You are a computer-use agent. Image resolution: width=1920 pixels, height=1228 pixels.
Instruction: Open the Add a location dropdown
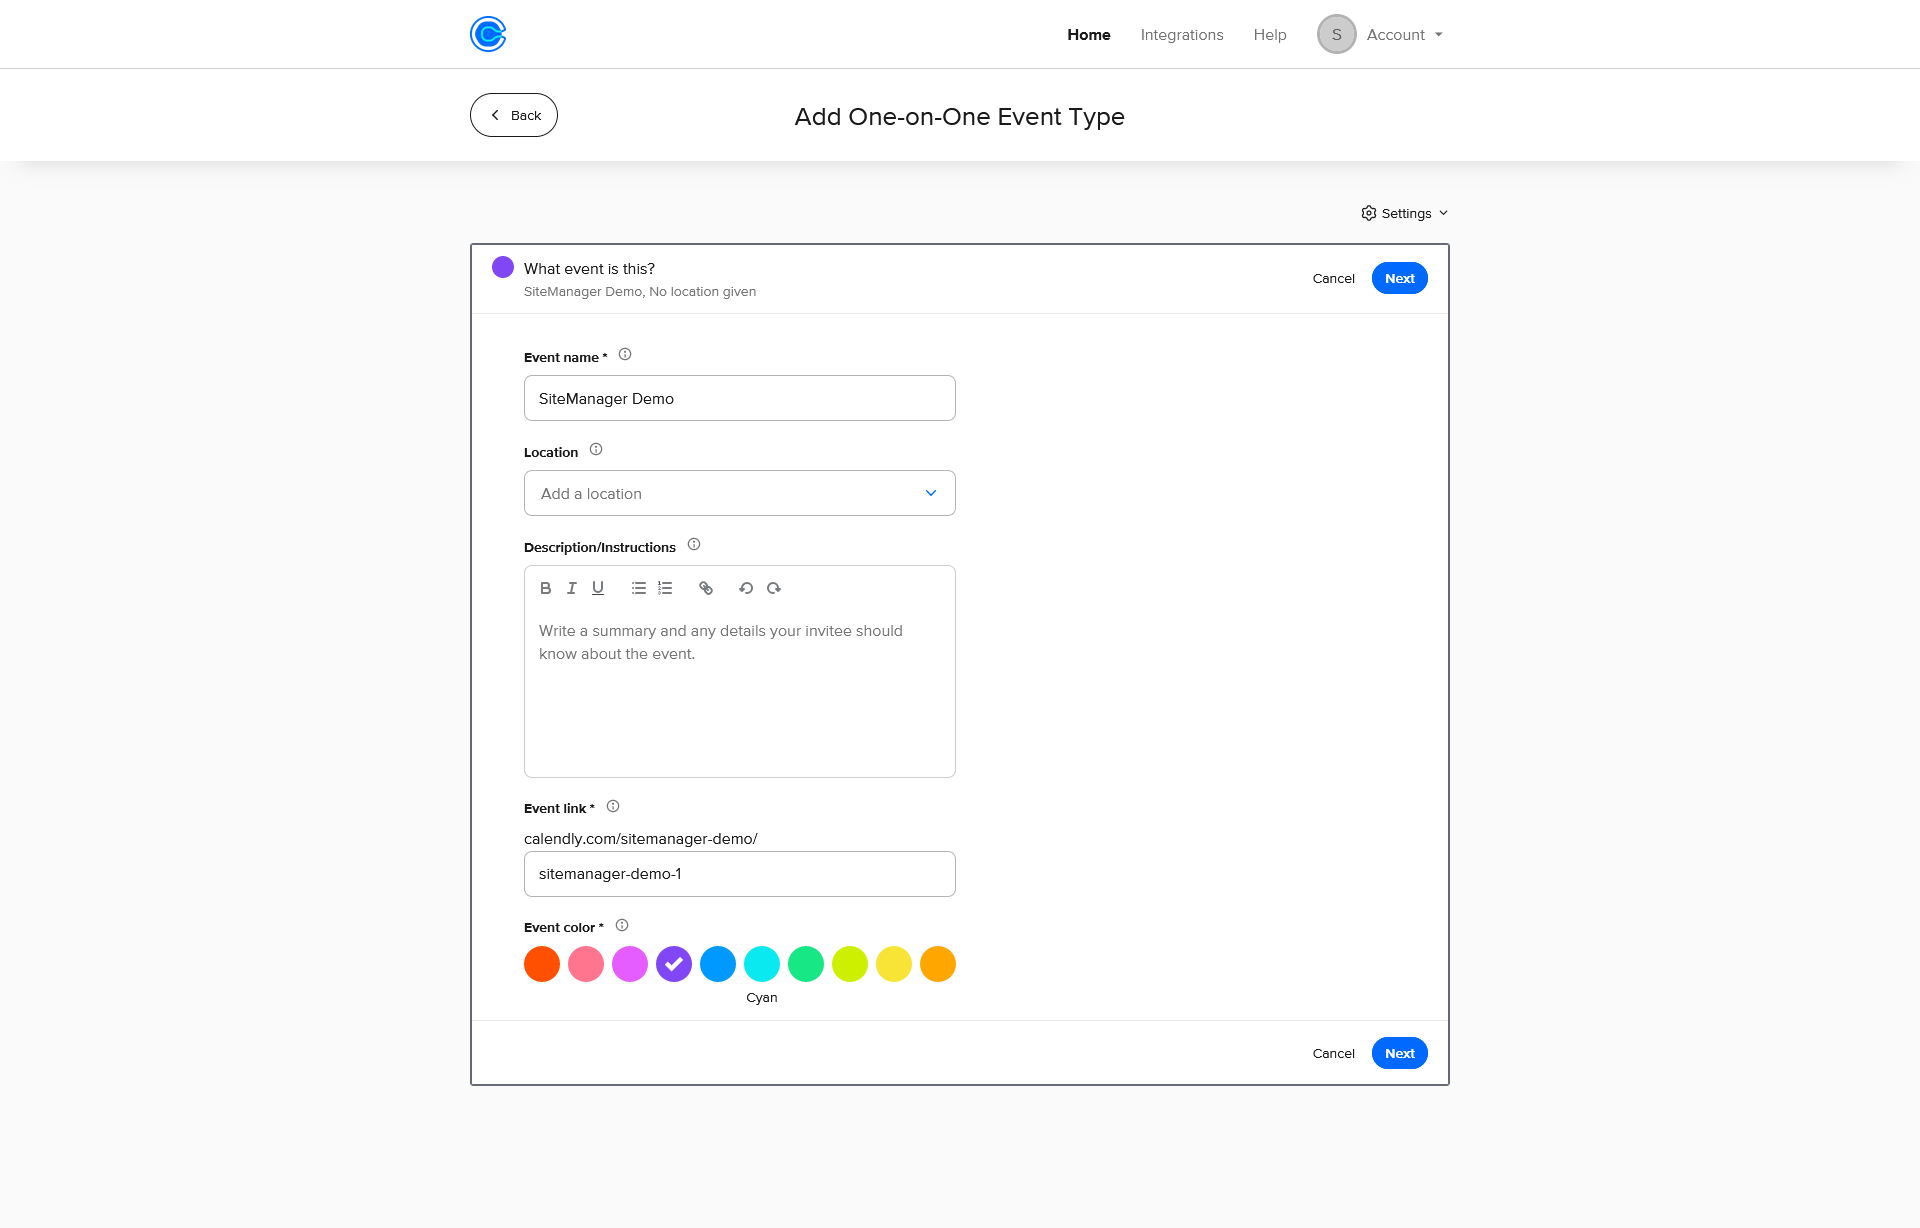click(x=740, y=493)
